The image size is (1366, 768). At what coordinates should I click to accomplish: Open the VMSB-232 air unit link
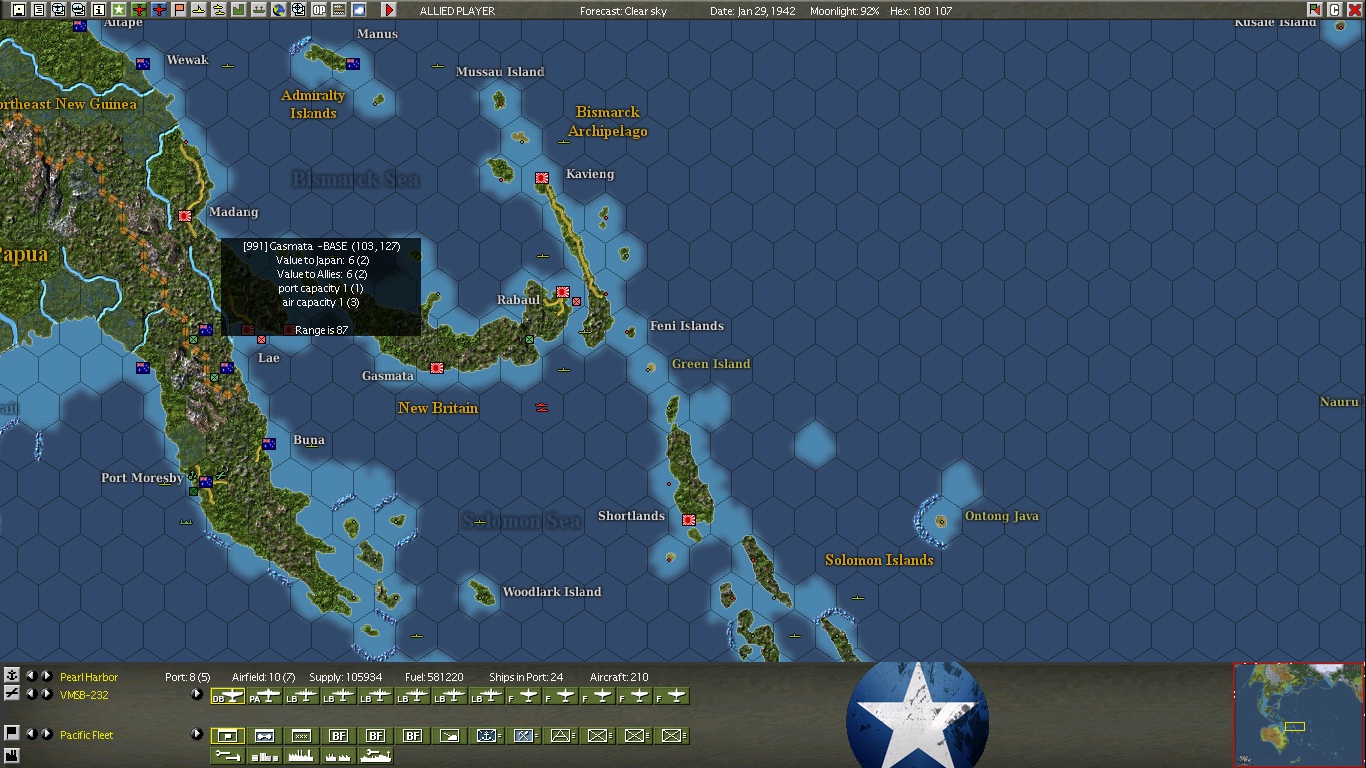click(84, 695)
